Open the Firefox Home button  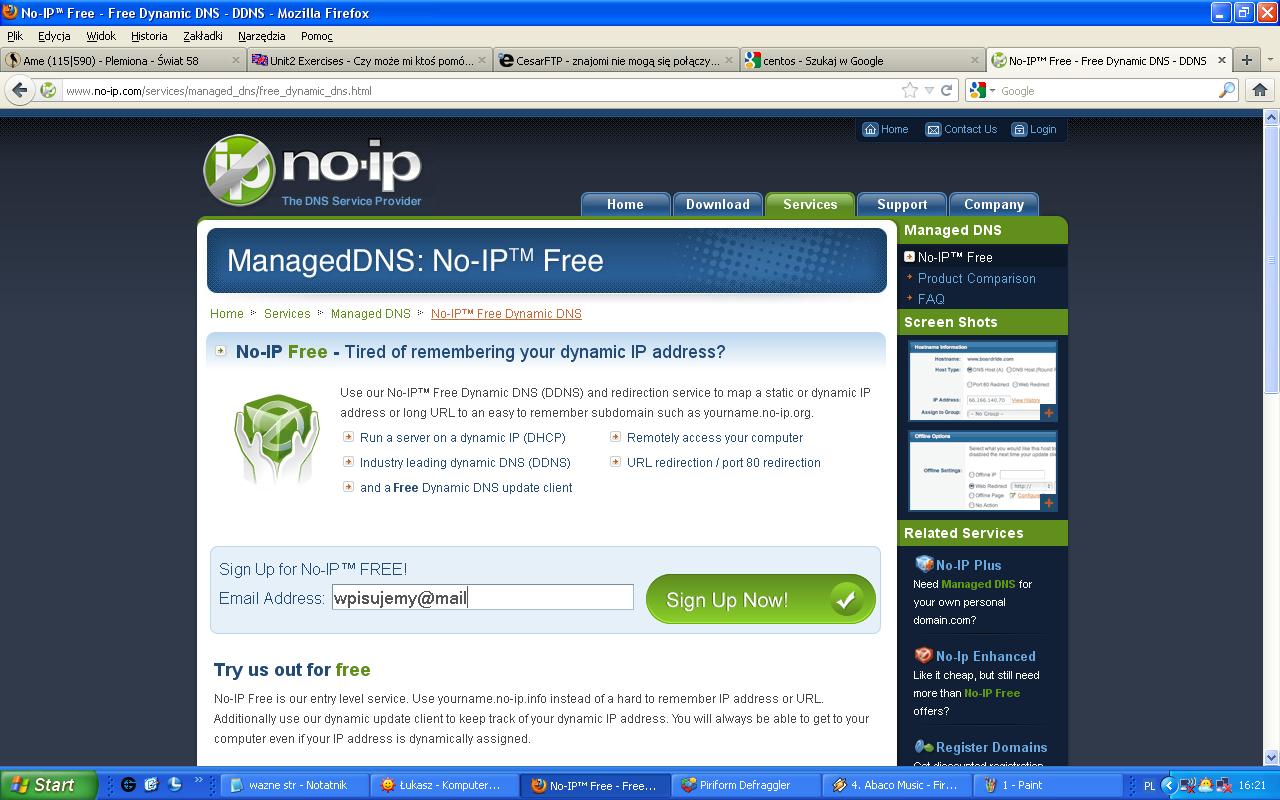(1260, 90)
